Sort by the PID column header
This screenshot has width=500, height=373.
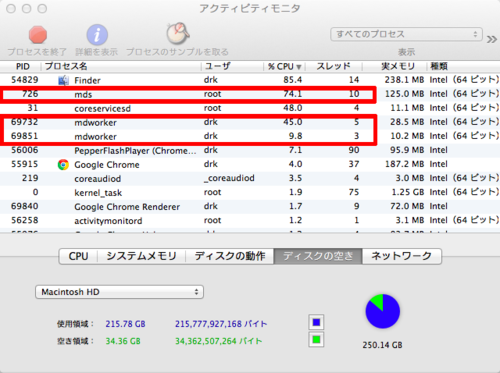point(22,66)
